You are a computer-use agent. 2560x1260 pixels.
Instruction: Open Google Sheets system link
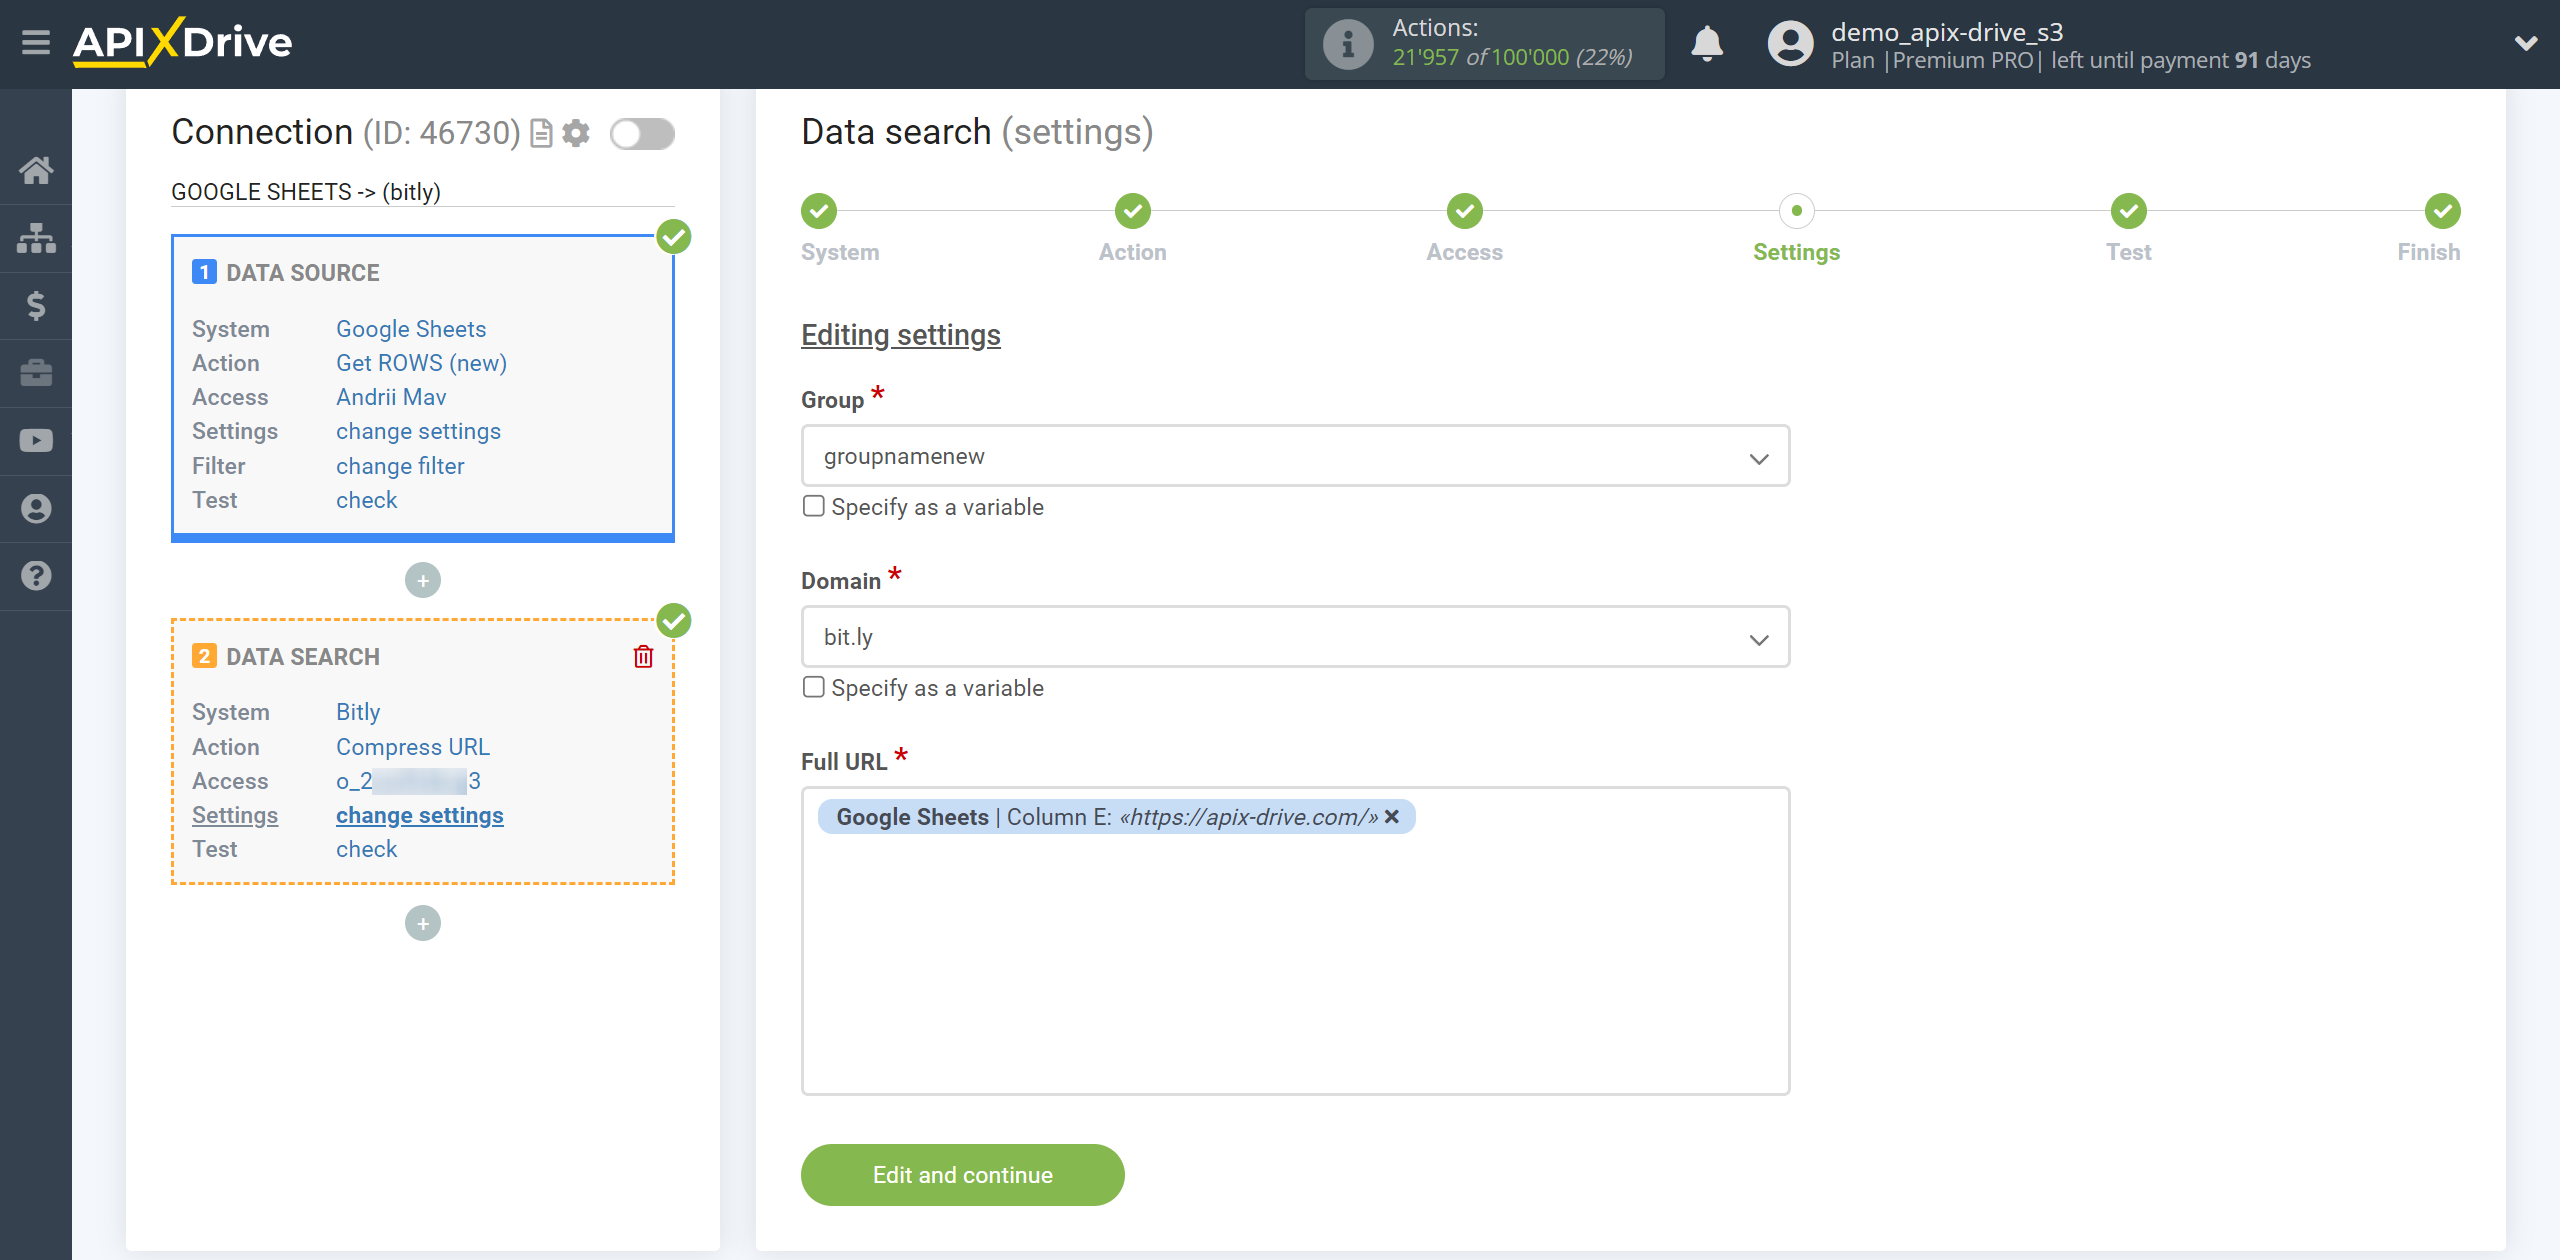click(x=411, y=329)
